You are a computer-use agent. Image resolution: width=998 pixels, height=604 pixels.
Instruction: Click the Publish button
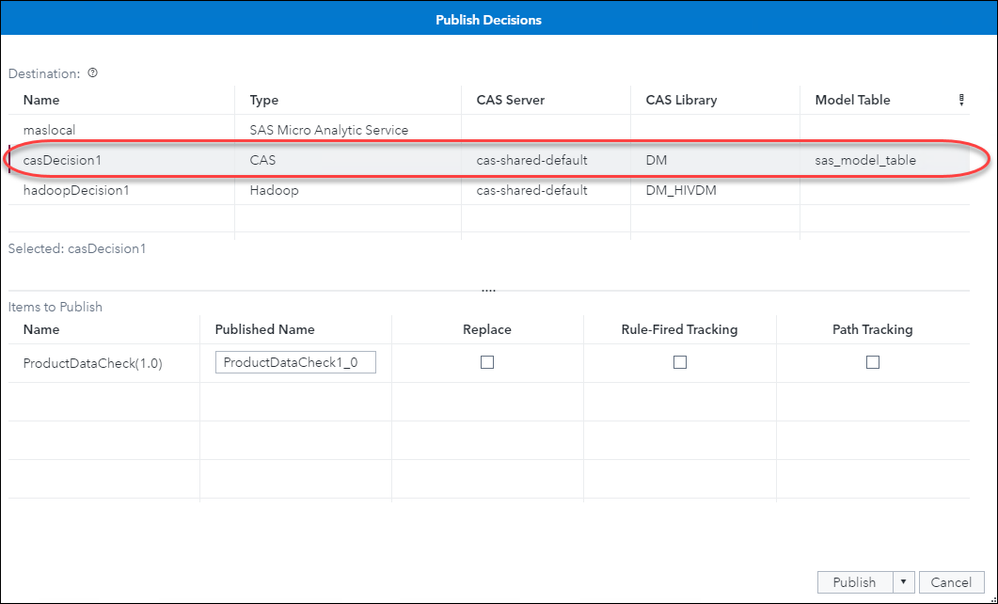(854, 582)
